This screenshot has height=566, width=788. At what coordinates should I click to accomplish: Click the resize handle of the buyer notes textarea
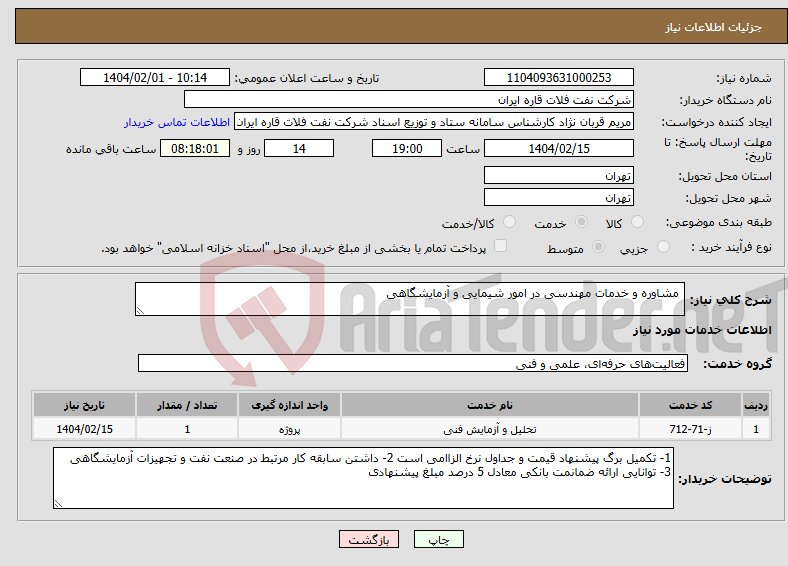tap(58, 504)
